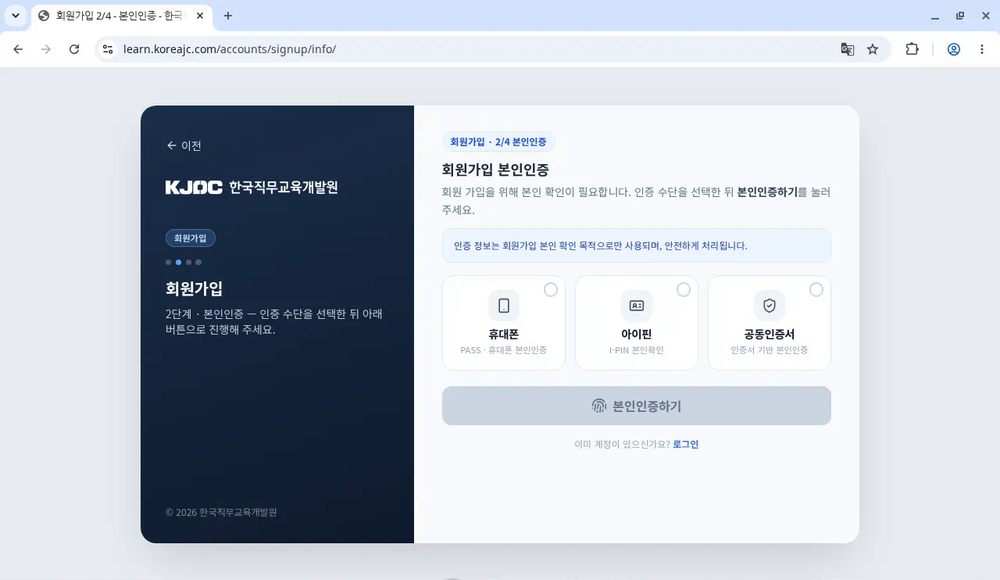Click the 한국직무교육개발원 name beside logo
The height and width of the screenshot is (580, 1000).
coord(284,187)
